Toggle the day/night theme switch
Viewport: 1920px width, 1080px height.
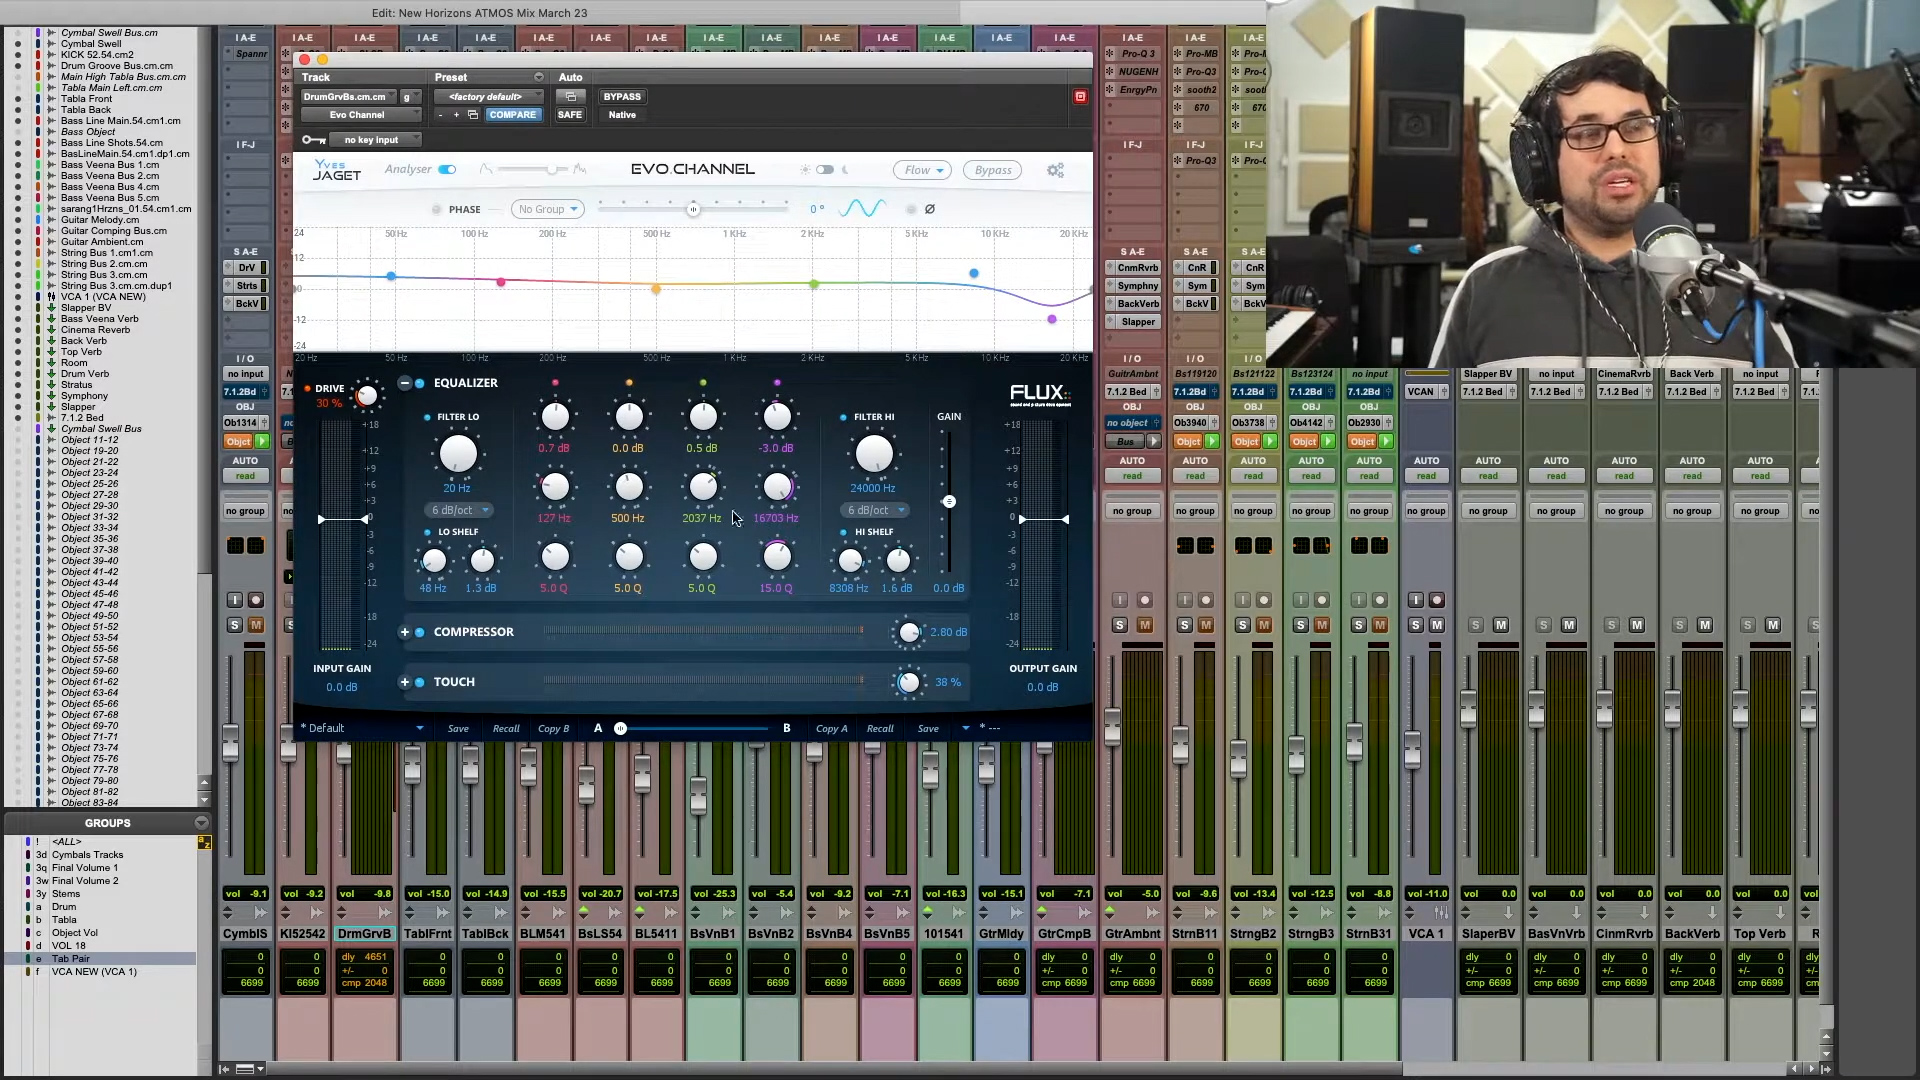pos(825,170)
